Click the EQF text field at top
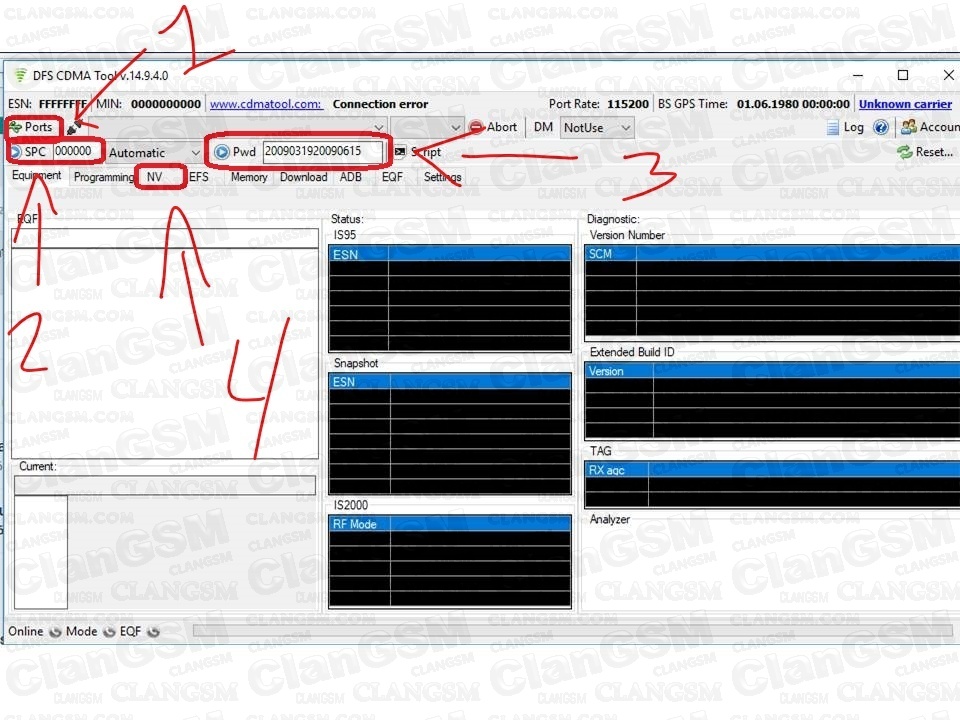Screen dimensions: 960x720 click(165, 238)
